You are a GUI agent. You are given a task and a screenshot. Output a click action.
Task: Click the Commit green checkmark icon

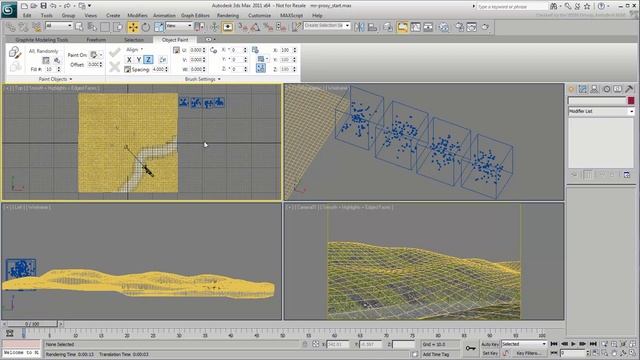[115, 52]
